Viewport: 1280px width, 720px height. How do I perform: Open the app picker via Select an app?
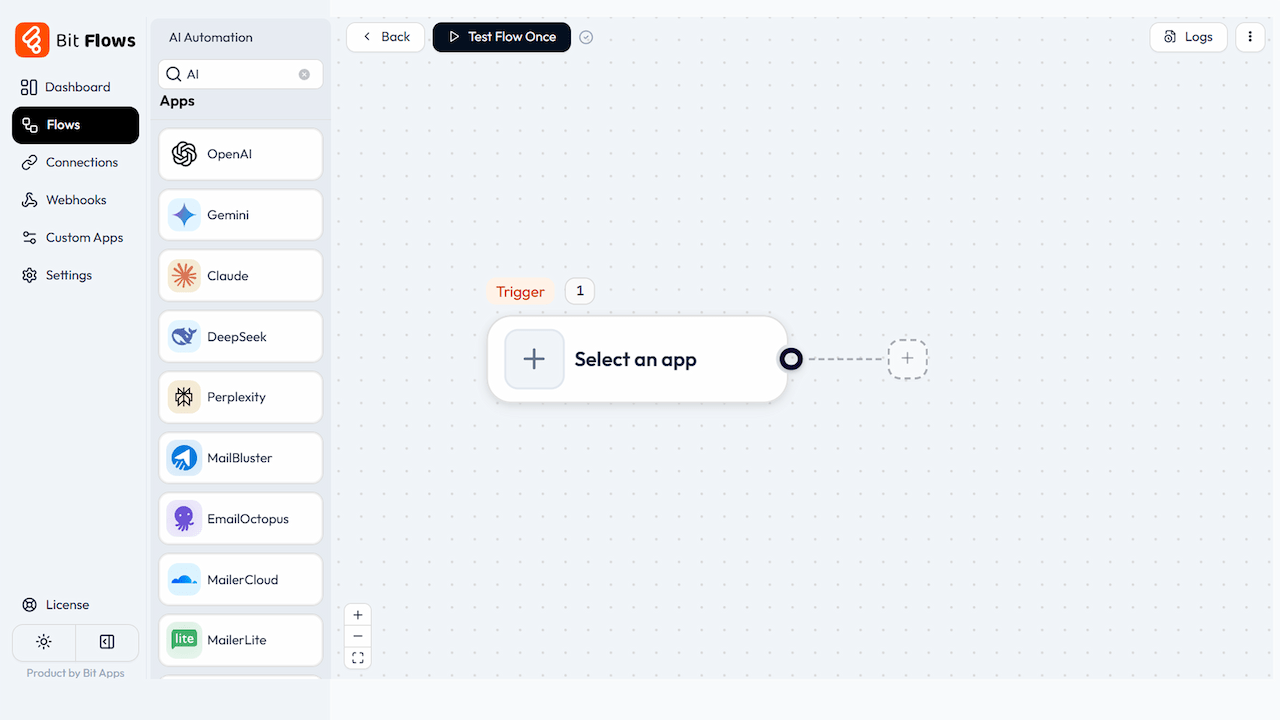point(636,359)
